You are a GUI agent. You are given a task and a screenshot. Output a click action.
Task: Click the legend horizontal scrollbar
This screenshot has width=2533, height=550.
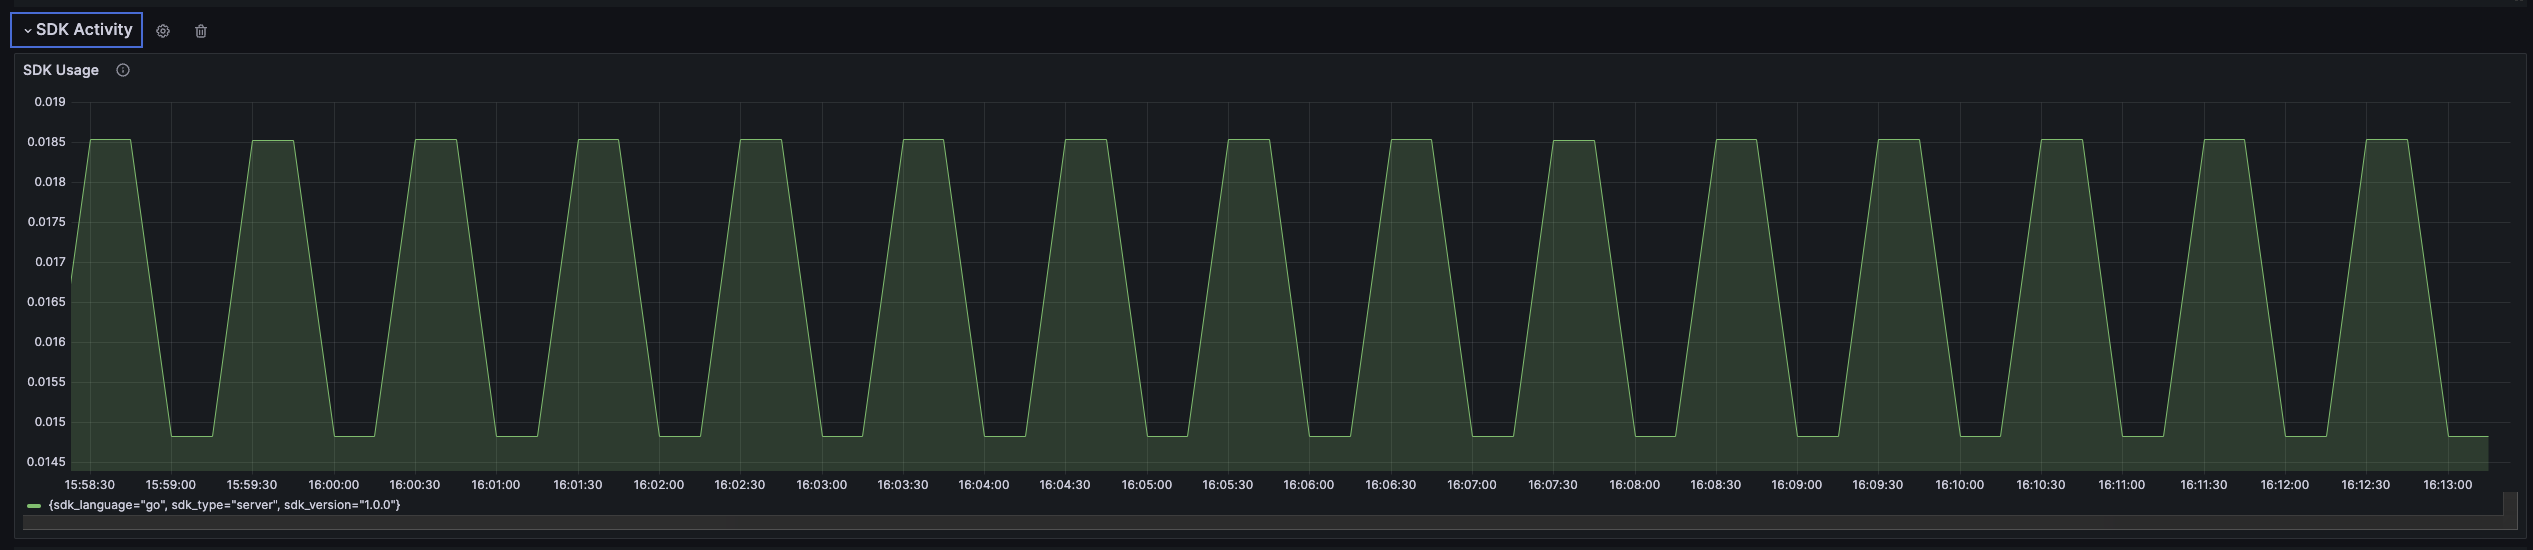tap(1262, 523)
